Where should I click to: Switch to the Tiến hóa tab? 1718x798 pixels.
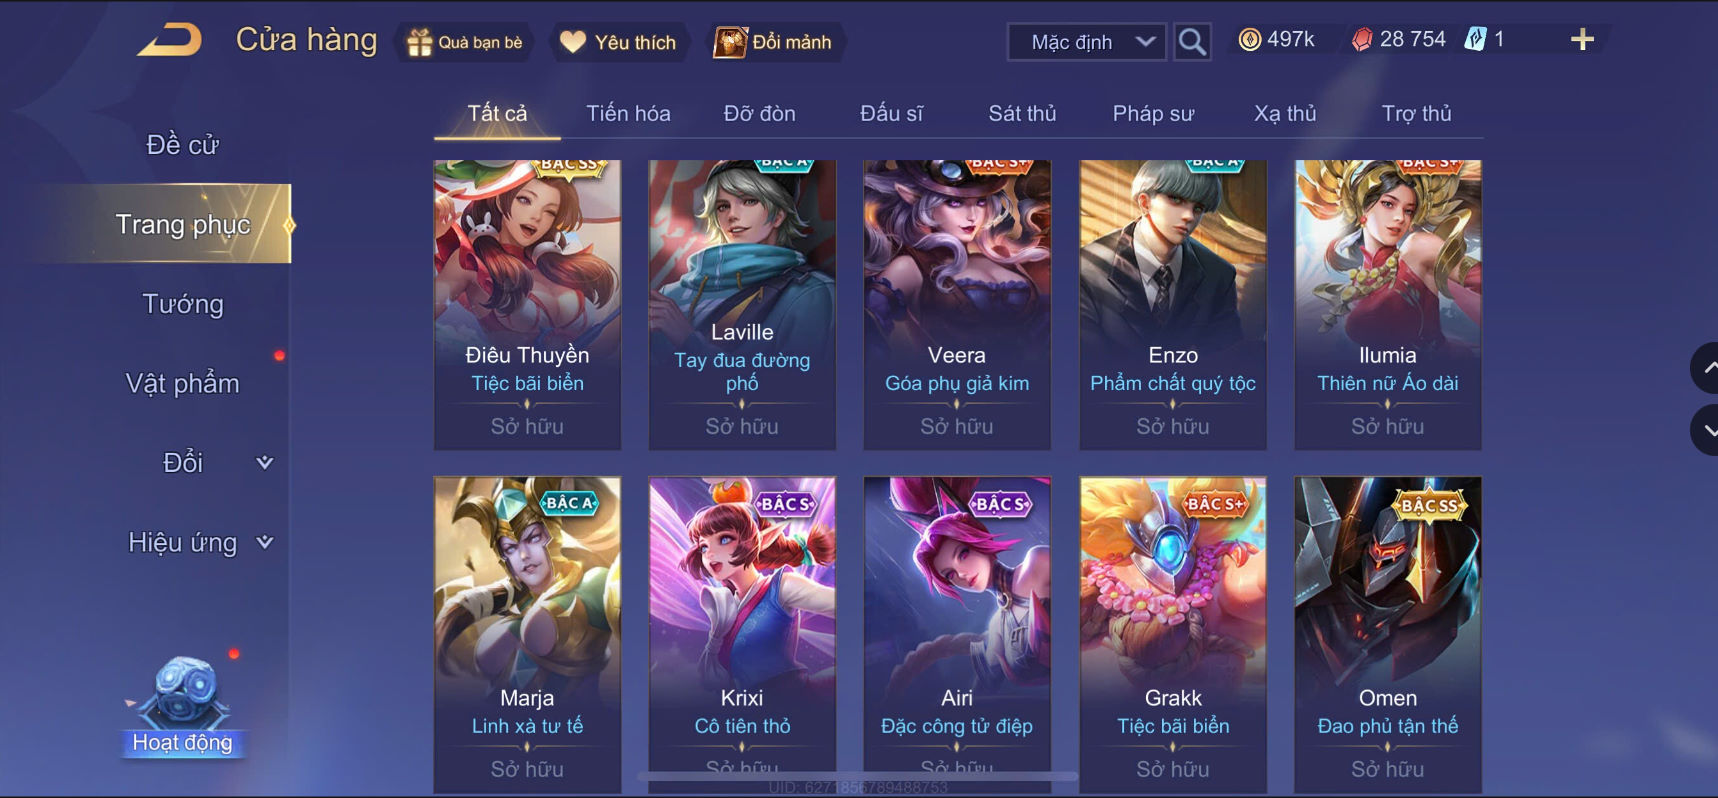[628, 114]
